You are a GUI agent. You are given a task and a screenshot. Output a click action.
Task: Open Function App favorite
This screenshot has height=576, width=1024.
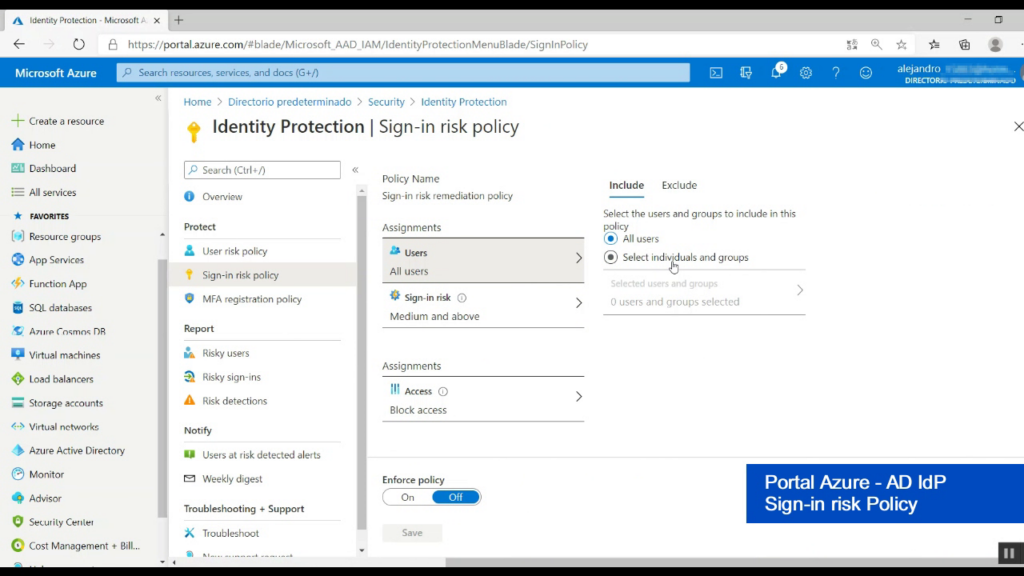click(x=49, y=284)
